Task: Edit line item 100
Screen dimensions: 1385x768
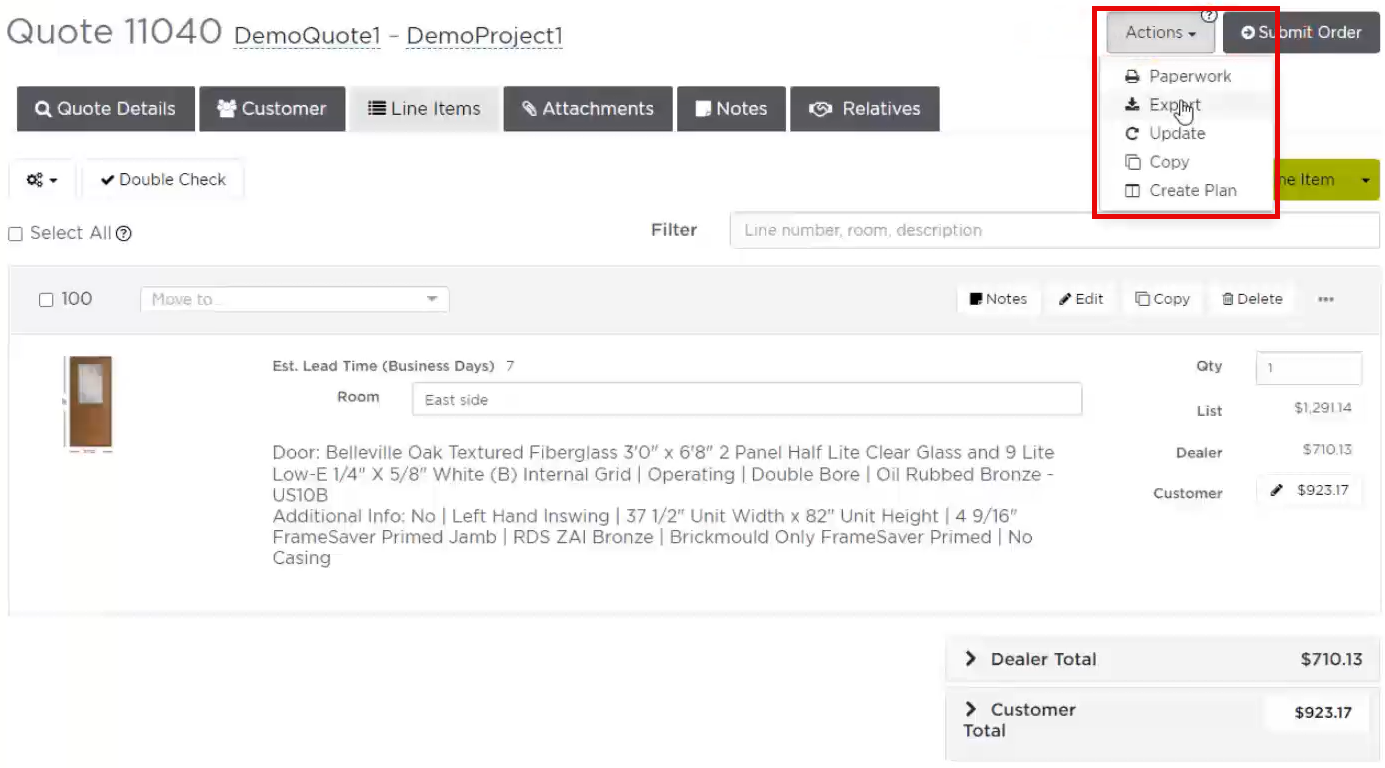Action: click(1081, 299)
